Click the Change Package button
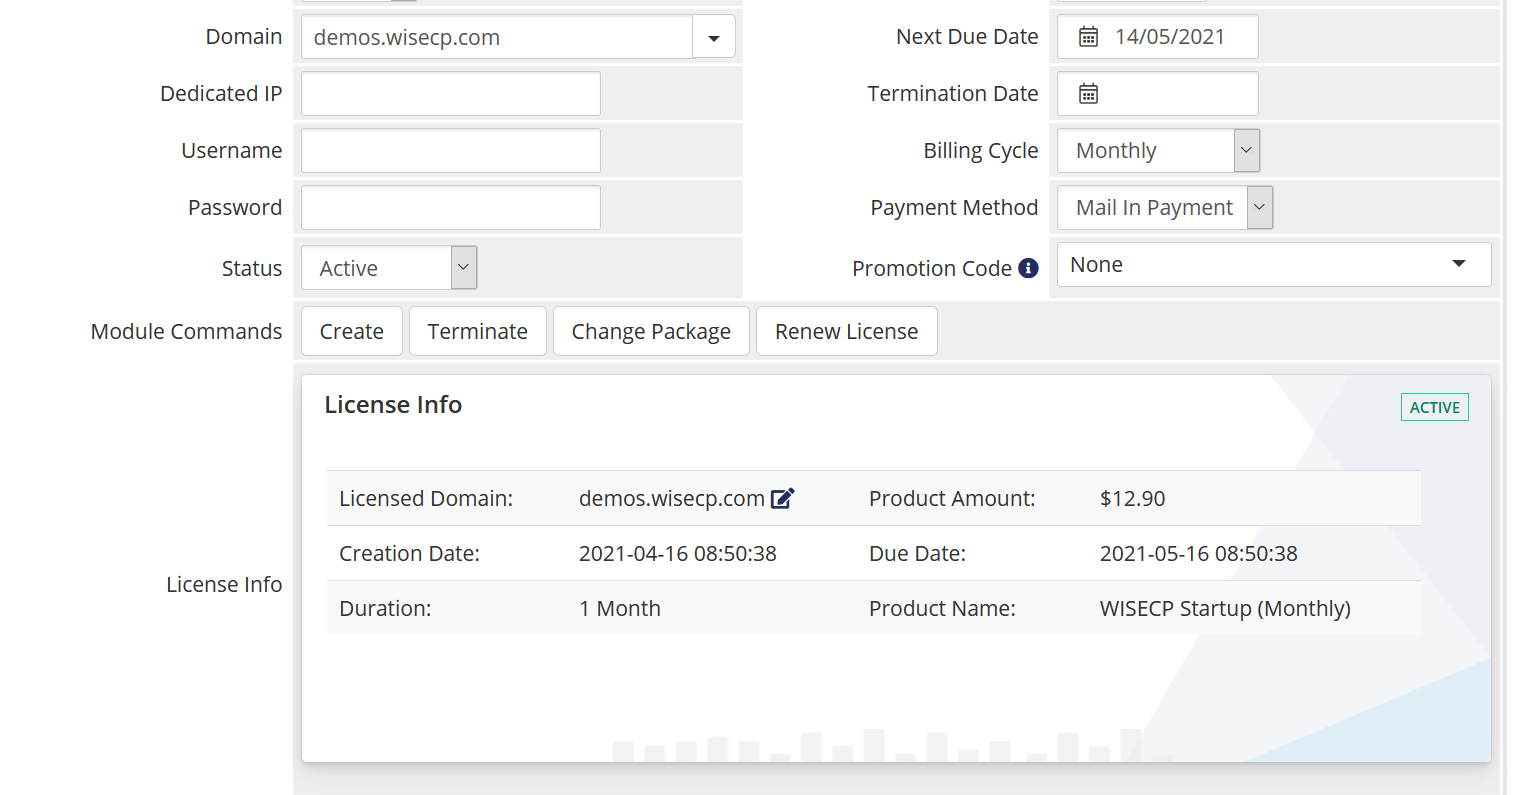Screen dimensions: 1521x795 point(651,331)
